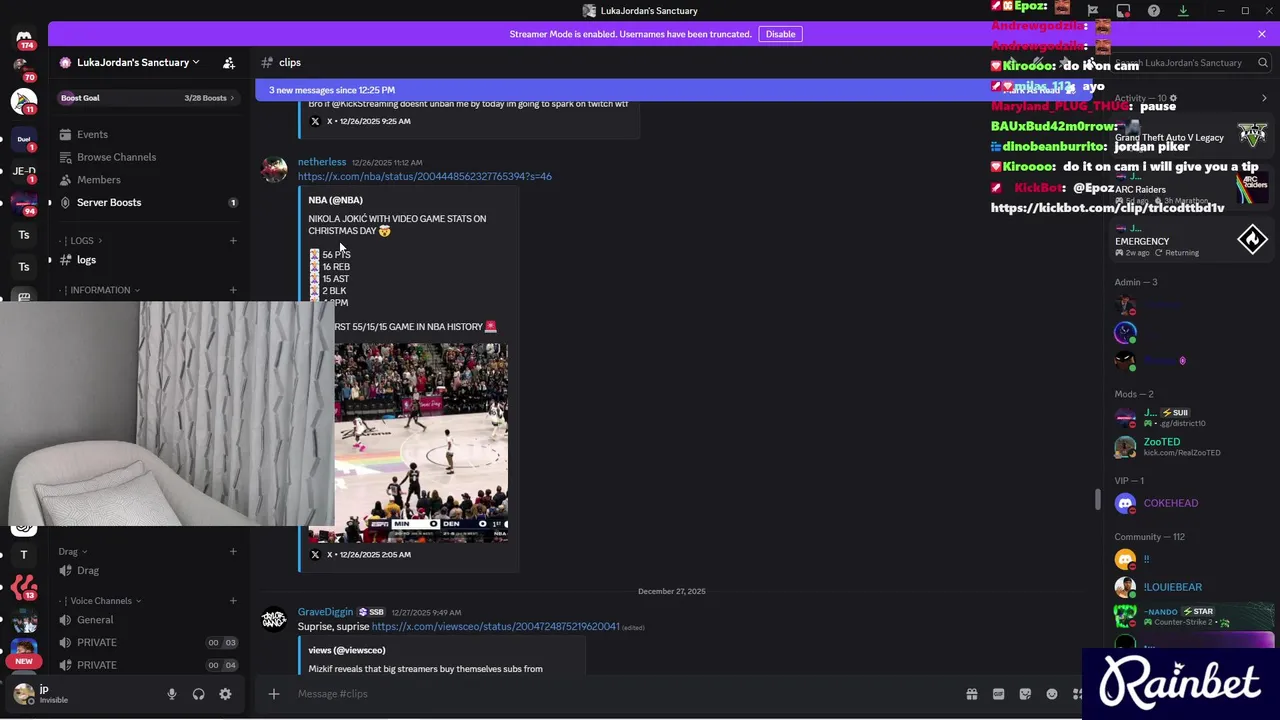Open the server icon with 94 badge
Screen dimensions: 1280x720
tap(24, 204)
